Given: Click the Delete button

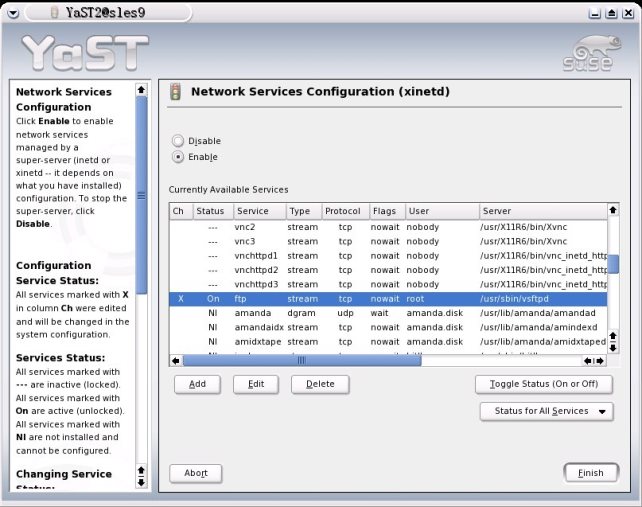Looking at the screenshot, I should coord(320,384).
